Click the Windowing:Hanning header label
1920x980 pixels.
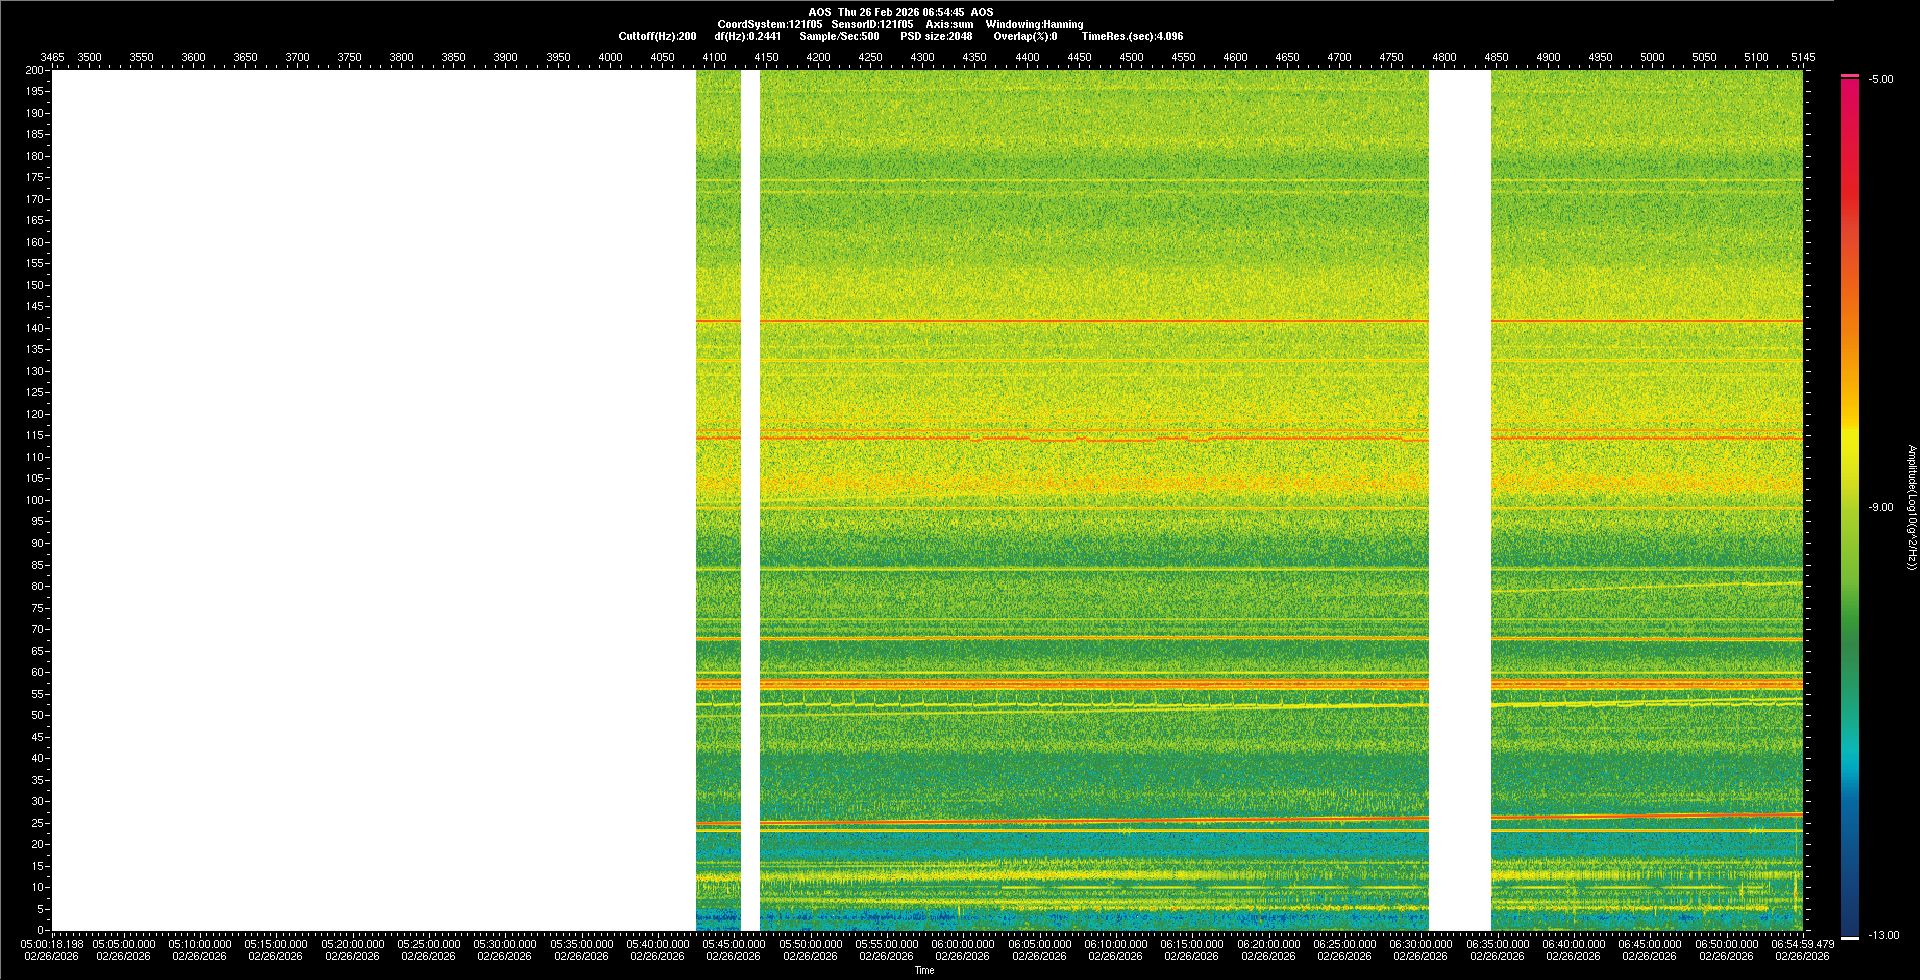click(x=1034, y=24)
